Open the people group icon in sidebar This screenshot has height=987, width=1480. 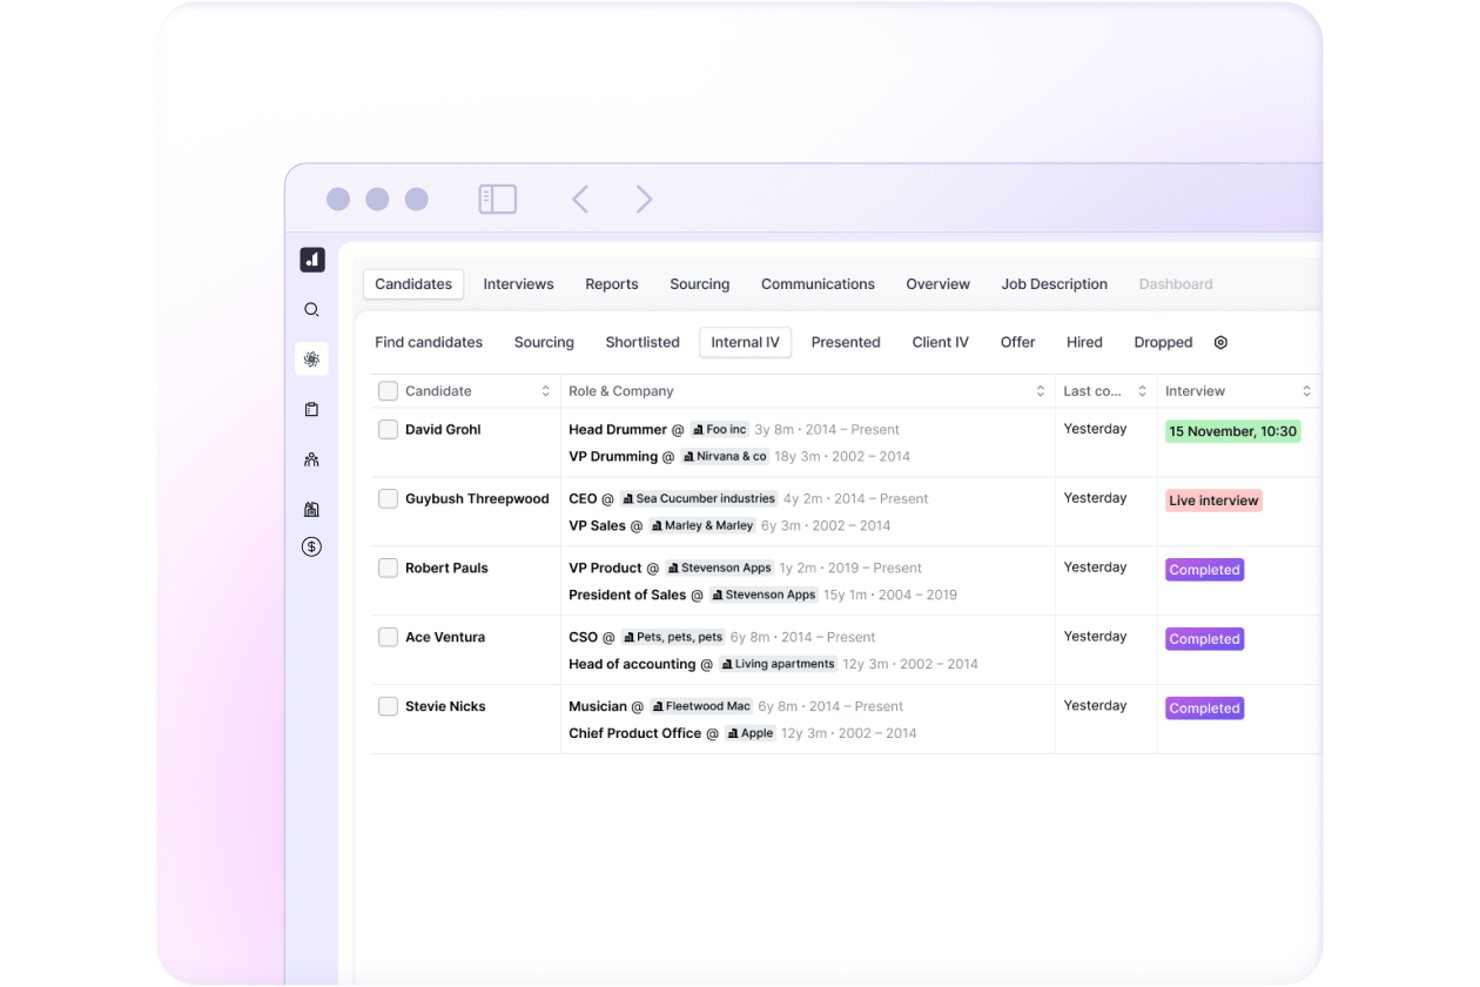point(312,459)
